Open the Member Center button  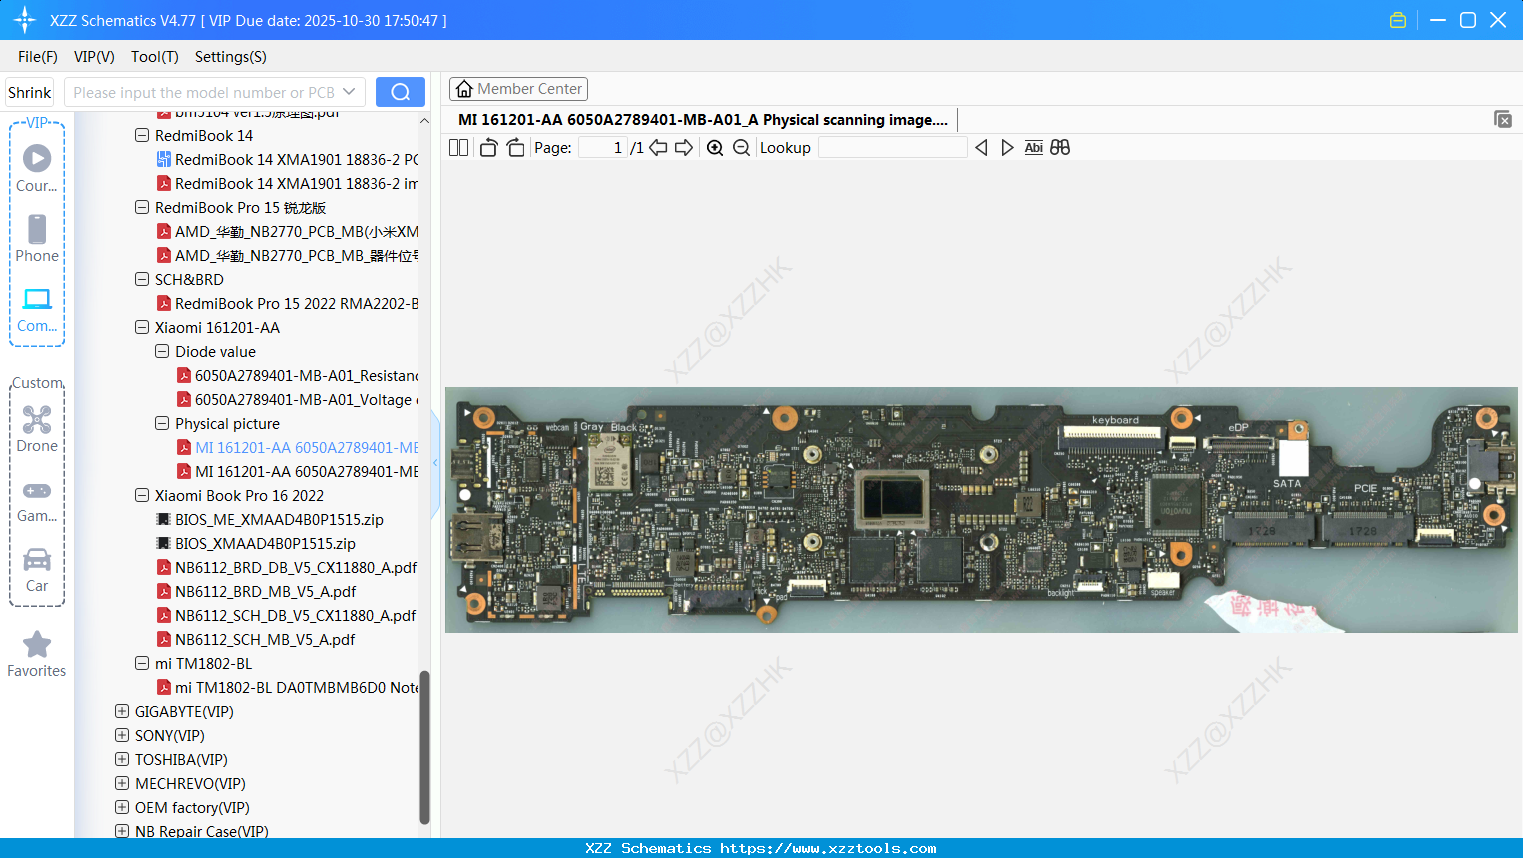point(518,89)
